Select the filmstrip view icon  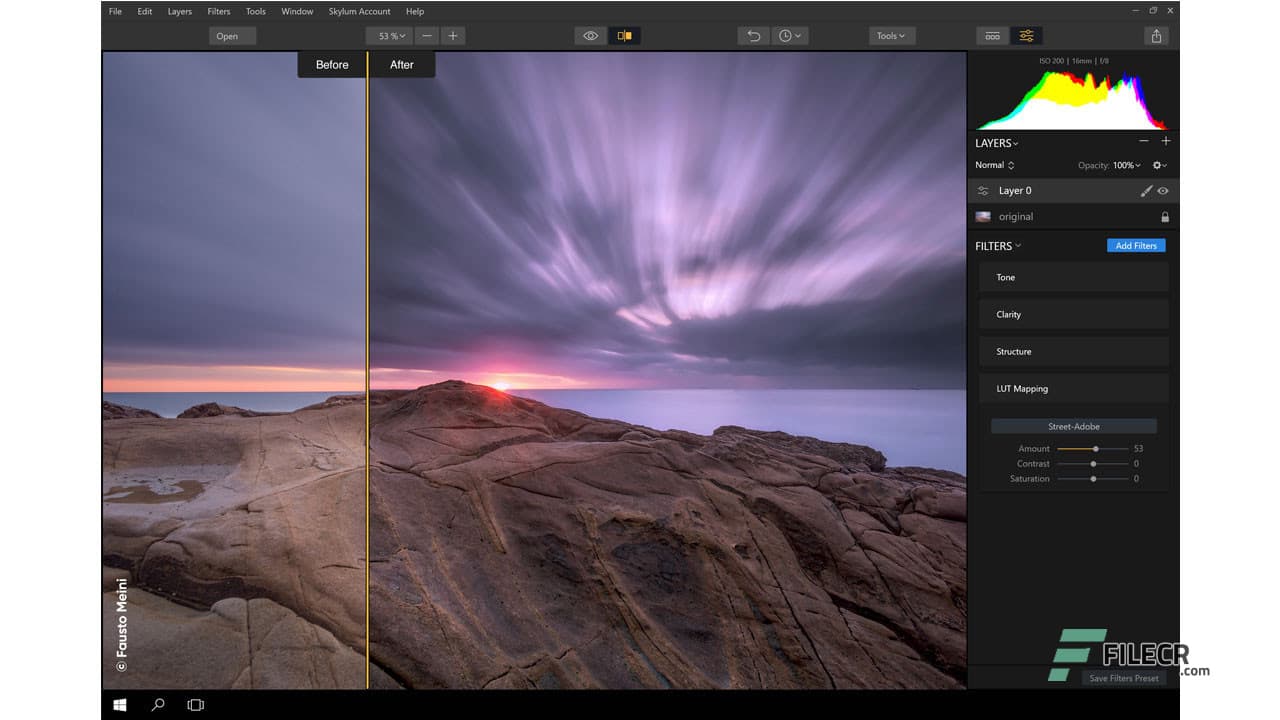coord(992,35)
